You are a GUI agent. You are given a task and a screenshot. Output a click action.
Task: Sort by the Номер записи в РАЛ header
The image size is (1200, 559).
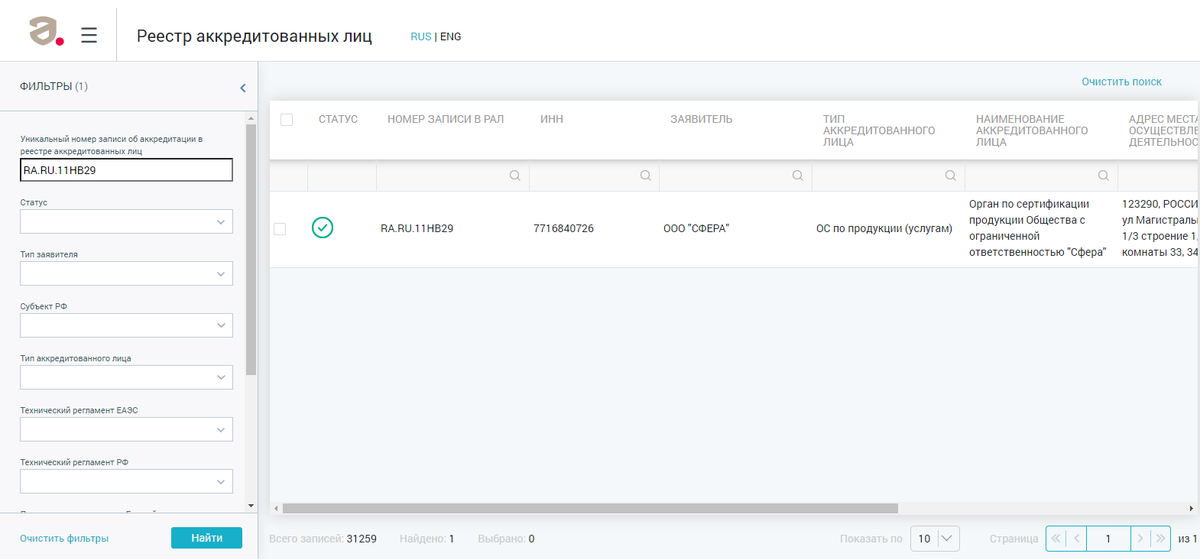445,119
